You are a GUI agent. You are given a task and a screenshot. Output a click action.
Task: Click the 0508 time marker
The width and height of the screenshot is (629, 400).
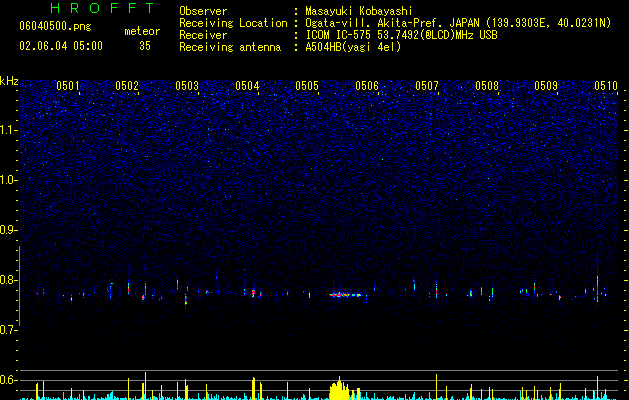pyautogui.click(x=487, y=86)
